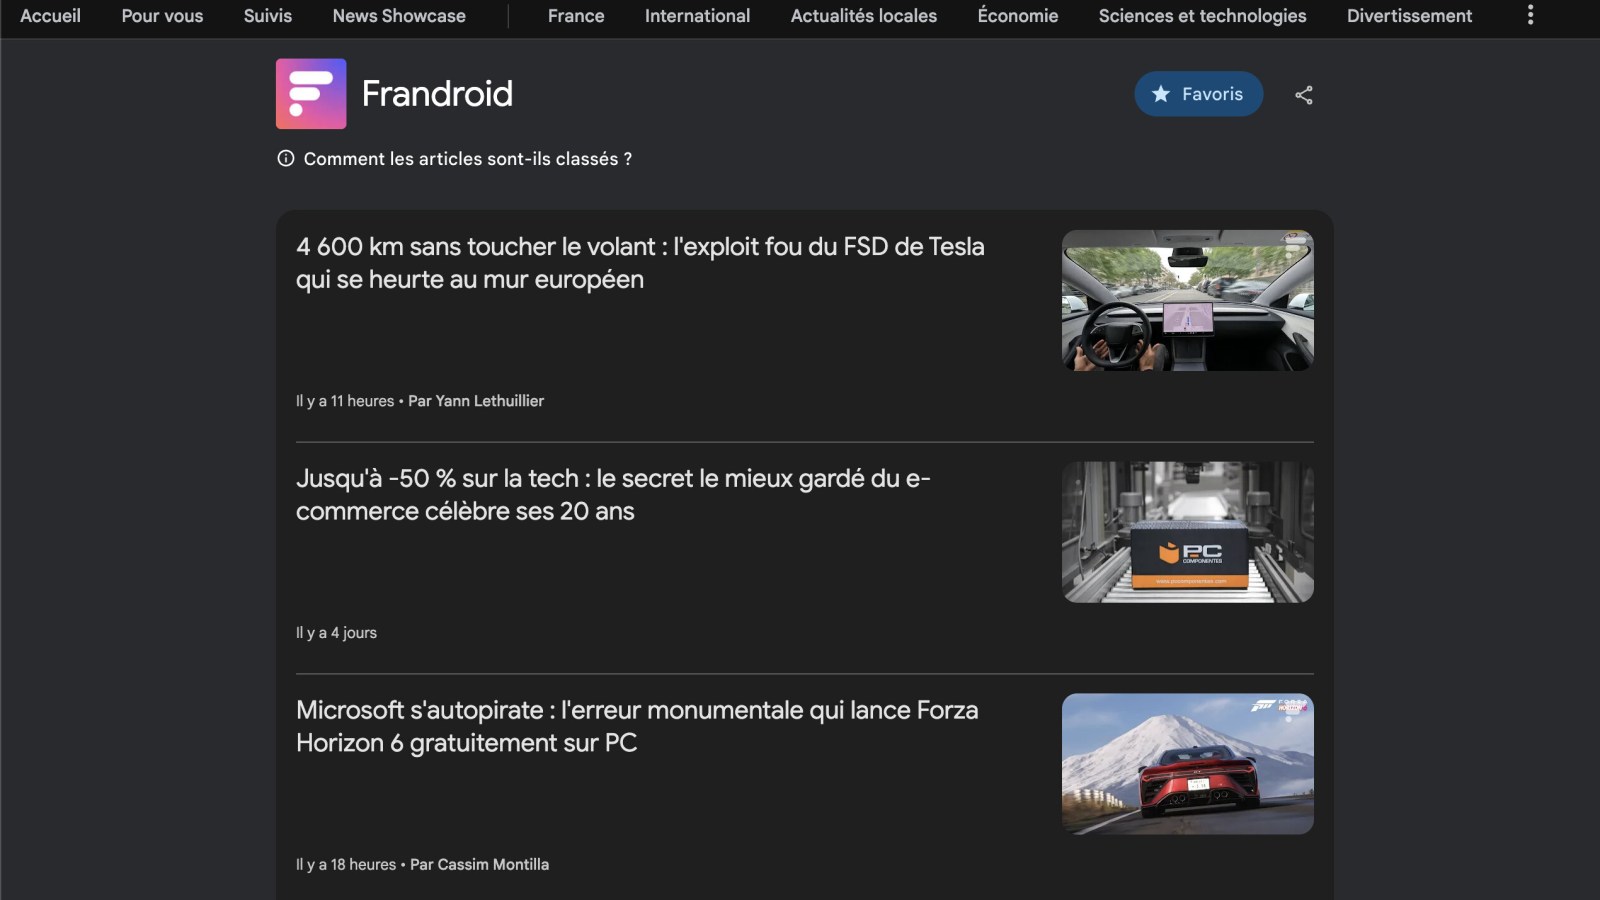Switch to the Pour vous tab
The height and width of the screenshot is (900, 1600).
click(162, 16)
